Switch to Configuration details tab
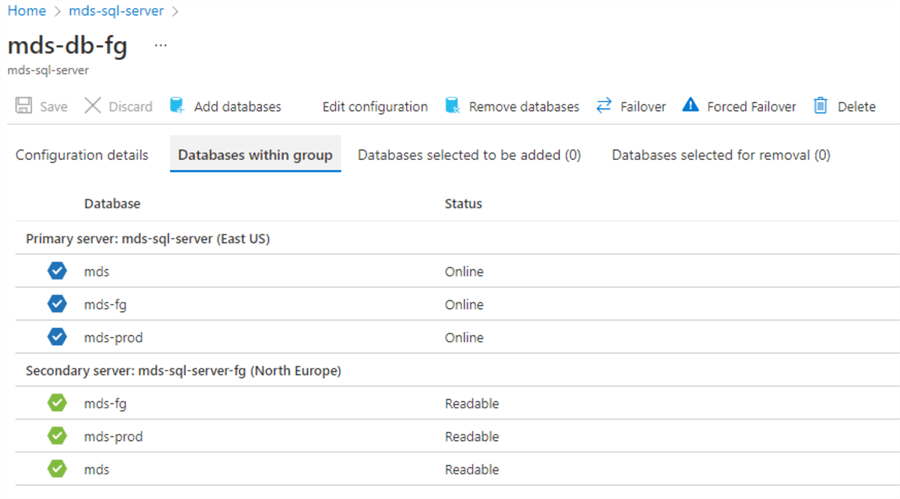This screenshot has height=499, width=900. pyautogui.click(x=82, y=155)
